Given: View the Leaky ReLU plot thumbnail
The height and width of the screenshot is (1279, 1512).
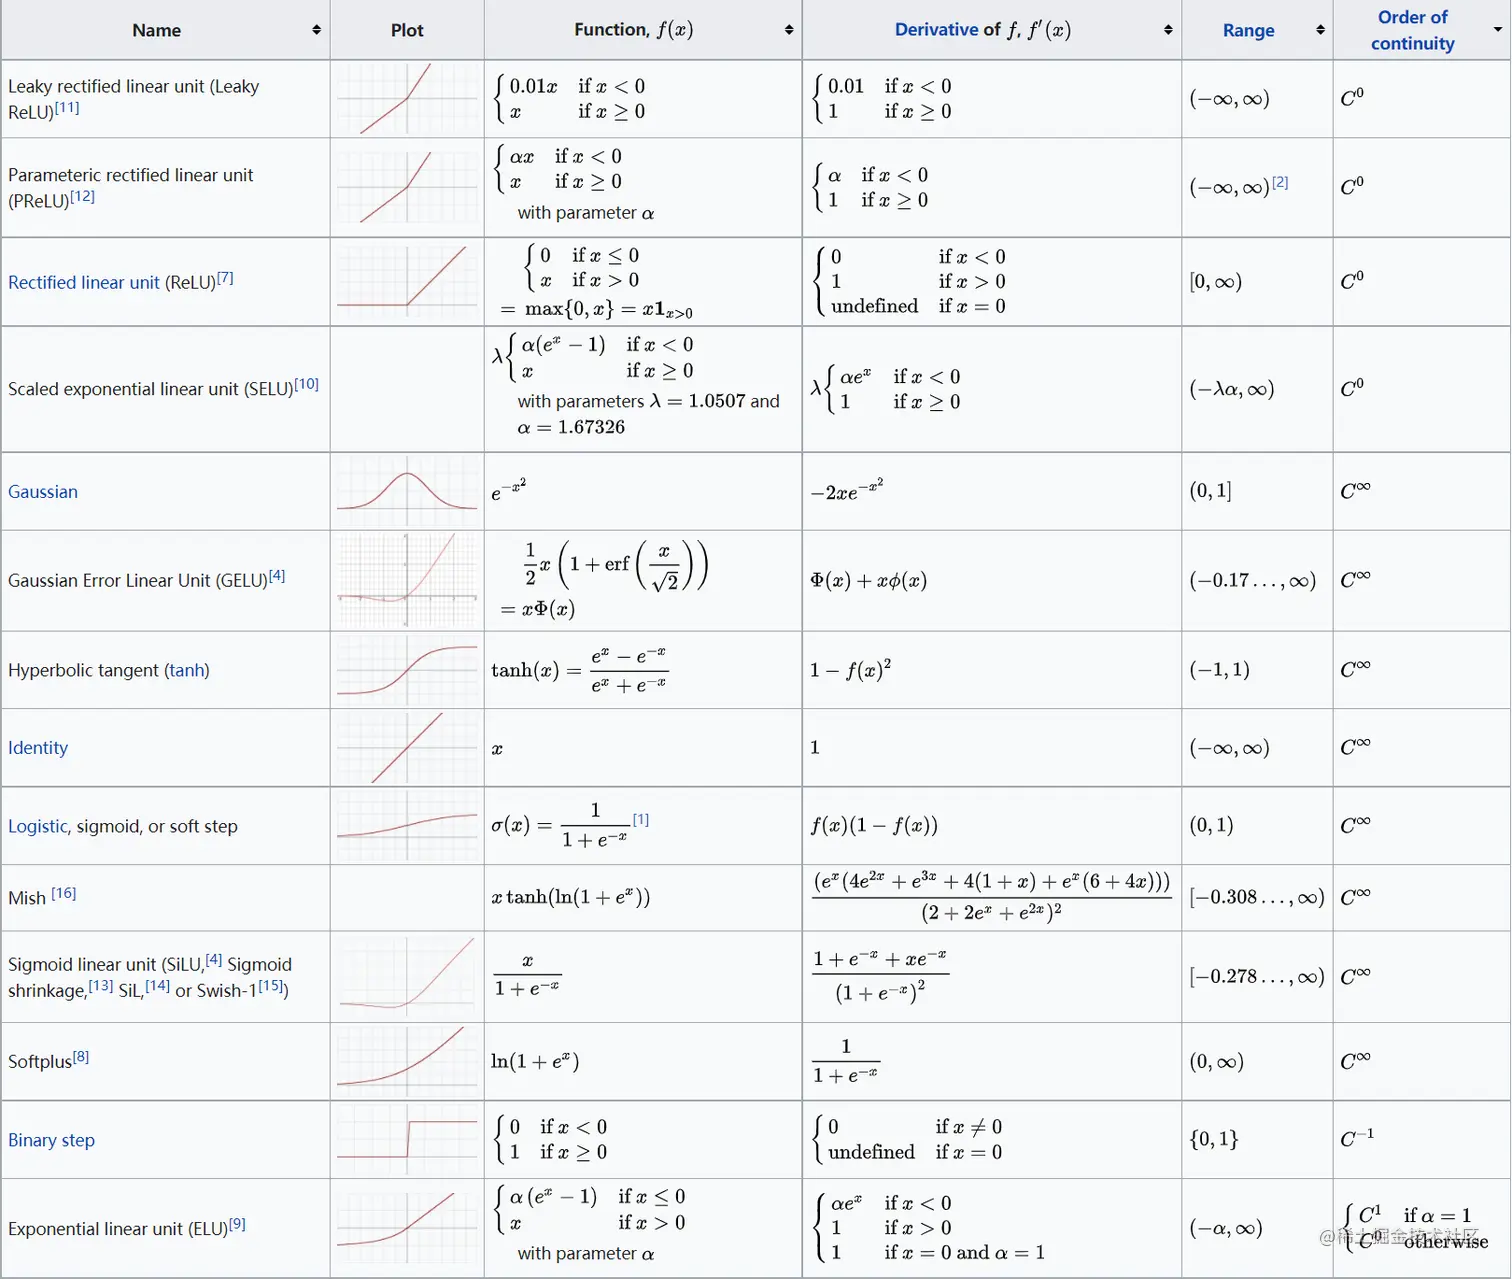Looking at the screenshot, I should [407, 99].
